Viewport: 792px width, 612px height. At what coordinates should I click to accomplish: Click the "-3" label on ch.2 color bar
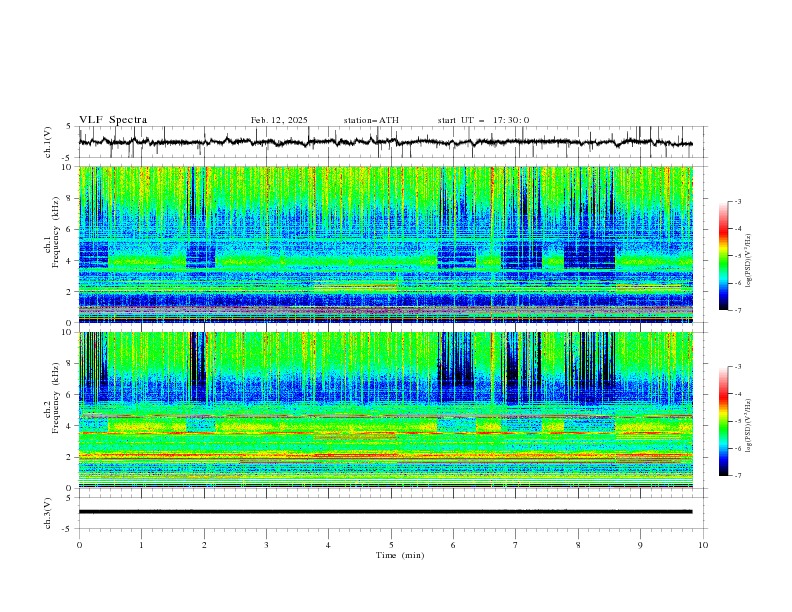click(738, 367)
